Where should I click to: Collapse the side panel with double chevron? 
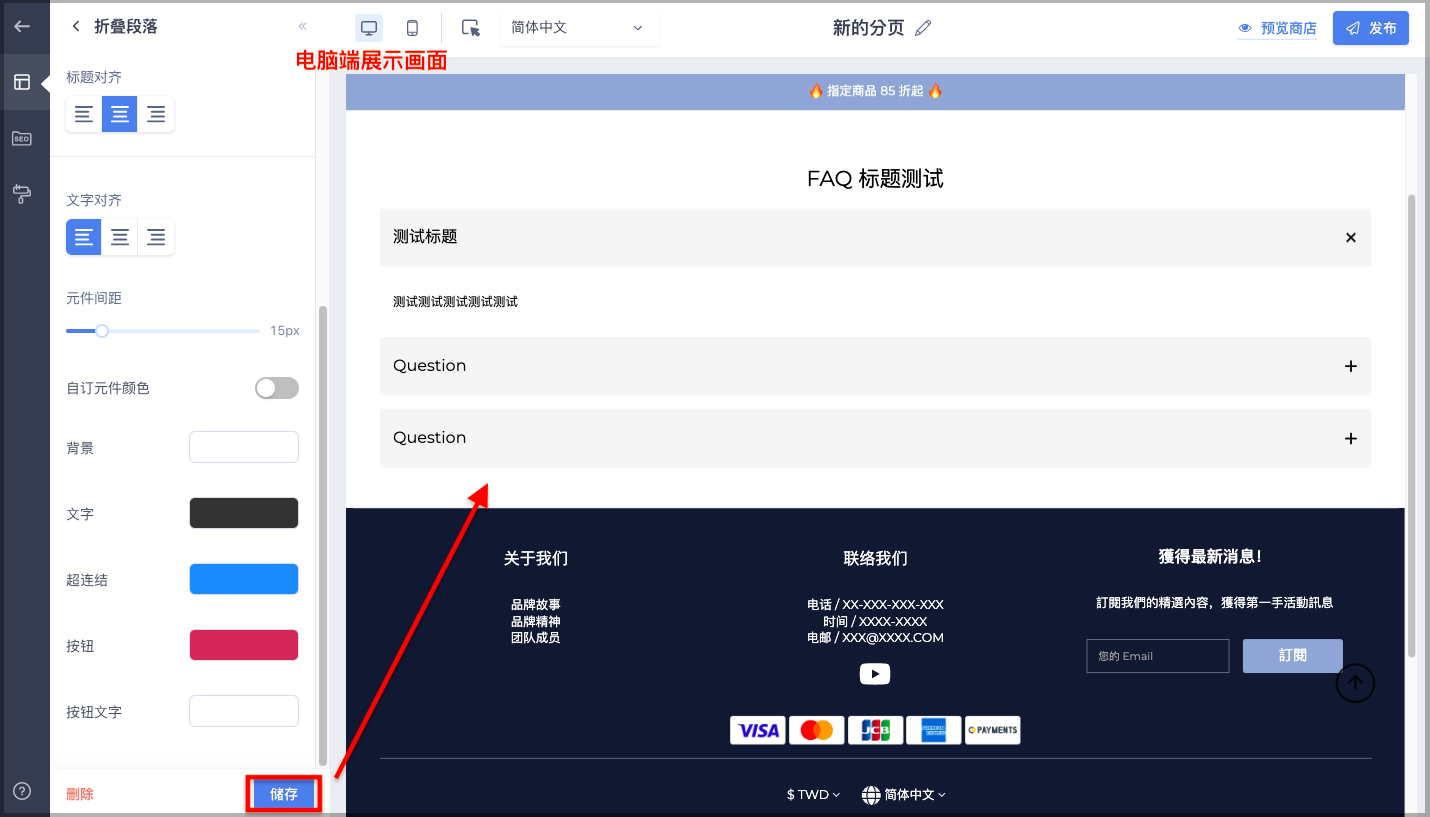[302, 27]
